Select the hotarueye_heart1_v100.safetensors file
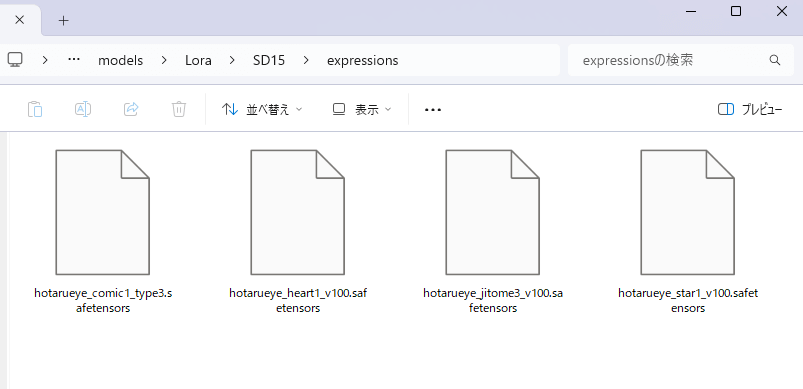 point(298,231)
